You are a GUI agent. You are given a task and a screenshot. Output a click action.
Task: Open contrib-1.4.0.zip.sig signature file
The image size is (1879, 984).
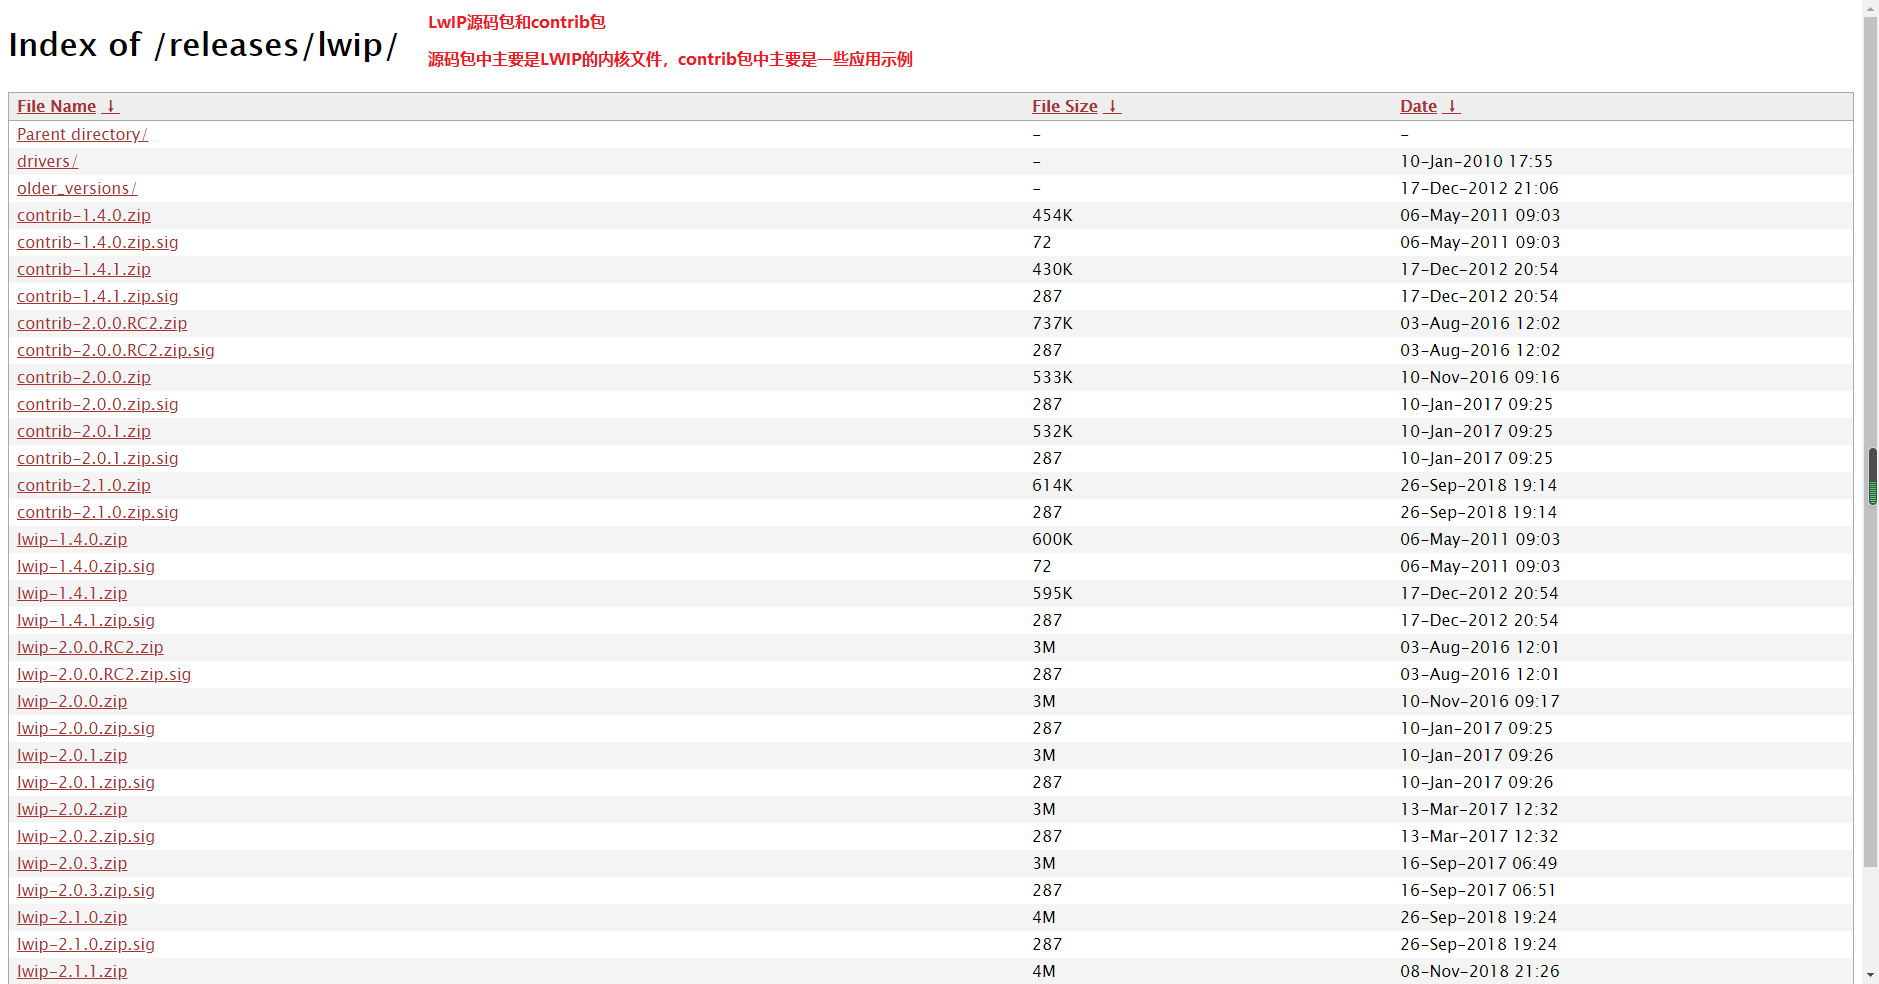click(98, 242)
